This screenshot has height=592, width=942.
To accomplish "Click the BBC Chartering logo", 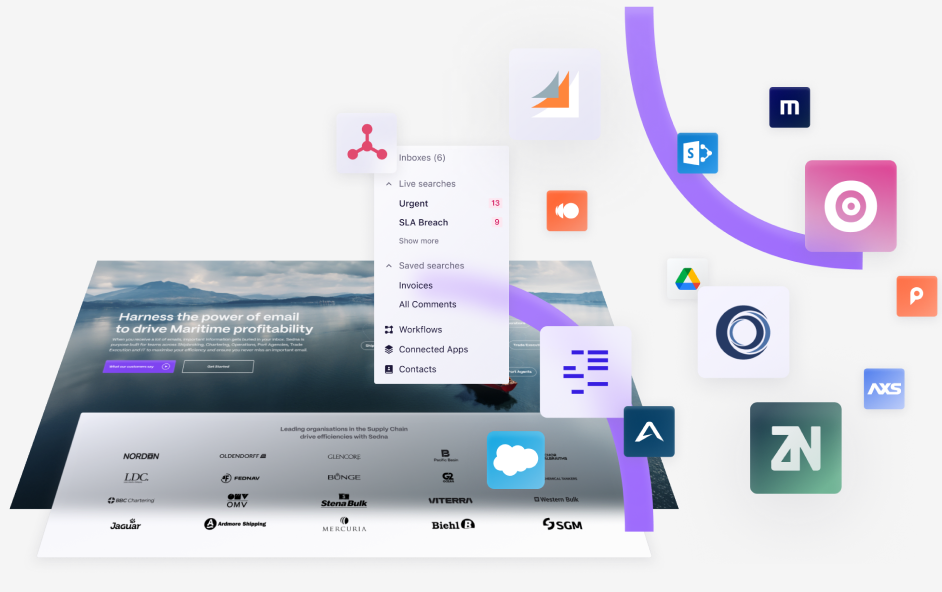I will [131, 500].
